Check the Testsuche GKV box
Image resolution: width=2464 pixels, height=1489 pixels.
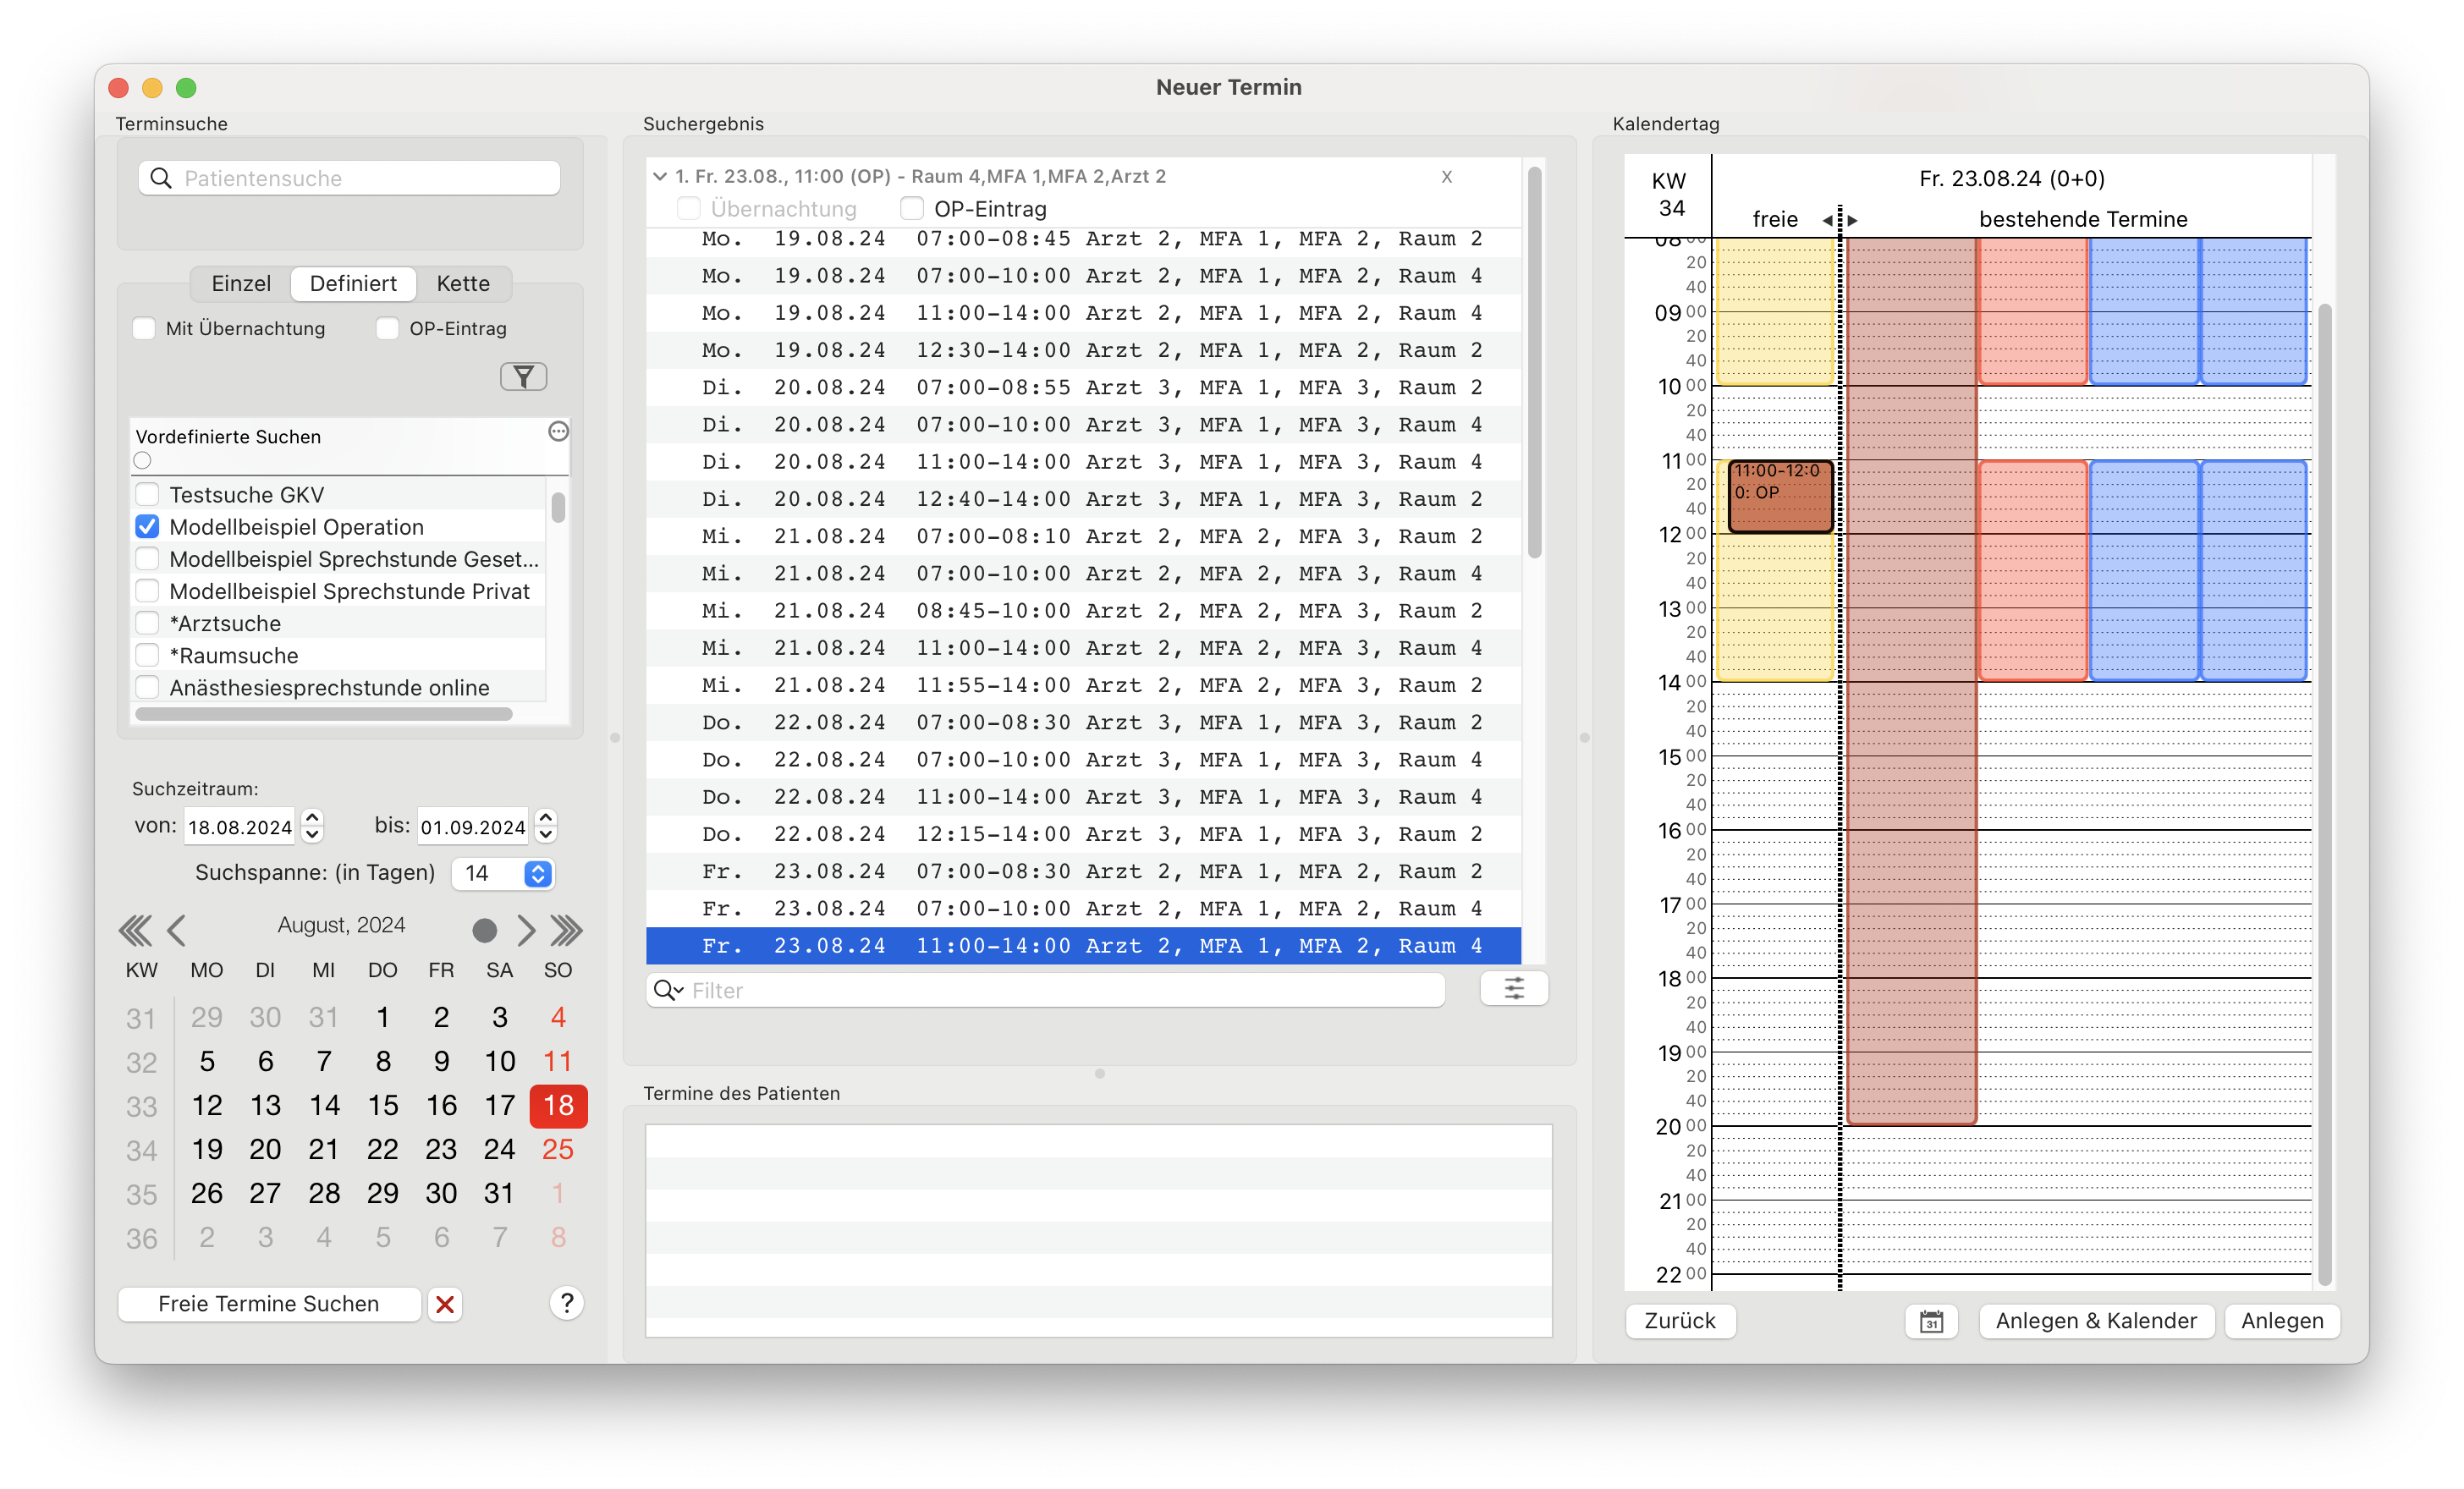click(x=148, y=494)
